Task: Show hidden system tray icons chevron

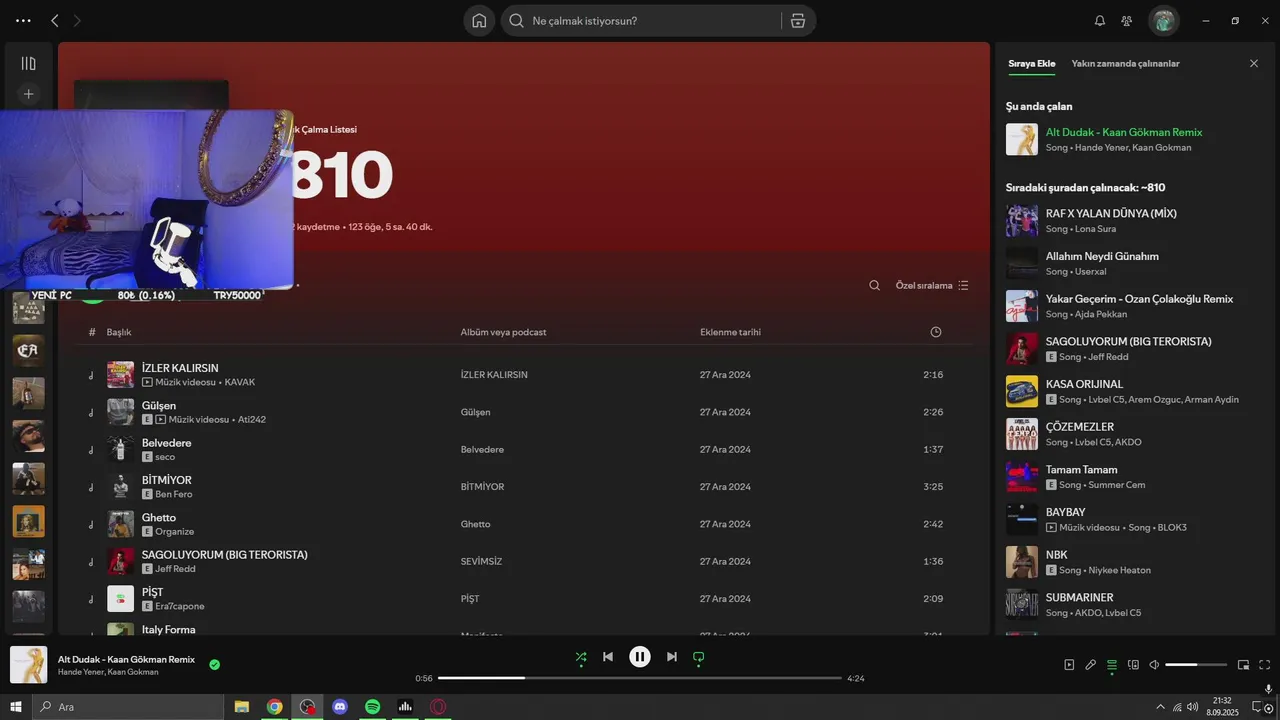Action: pos(1160,706)
